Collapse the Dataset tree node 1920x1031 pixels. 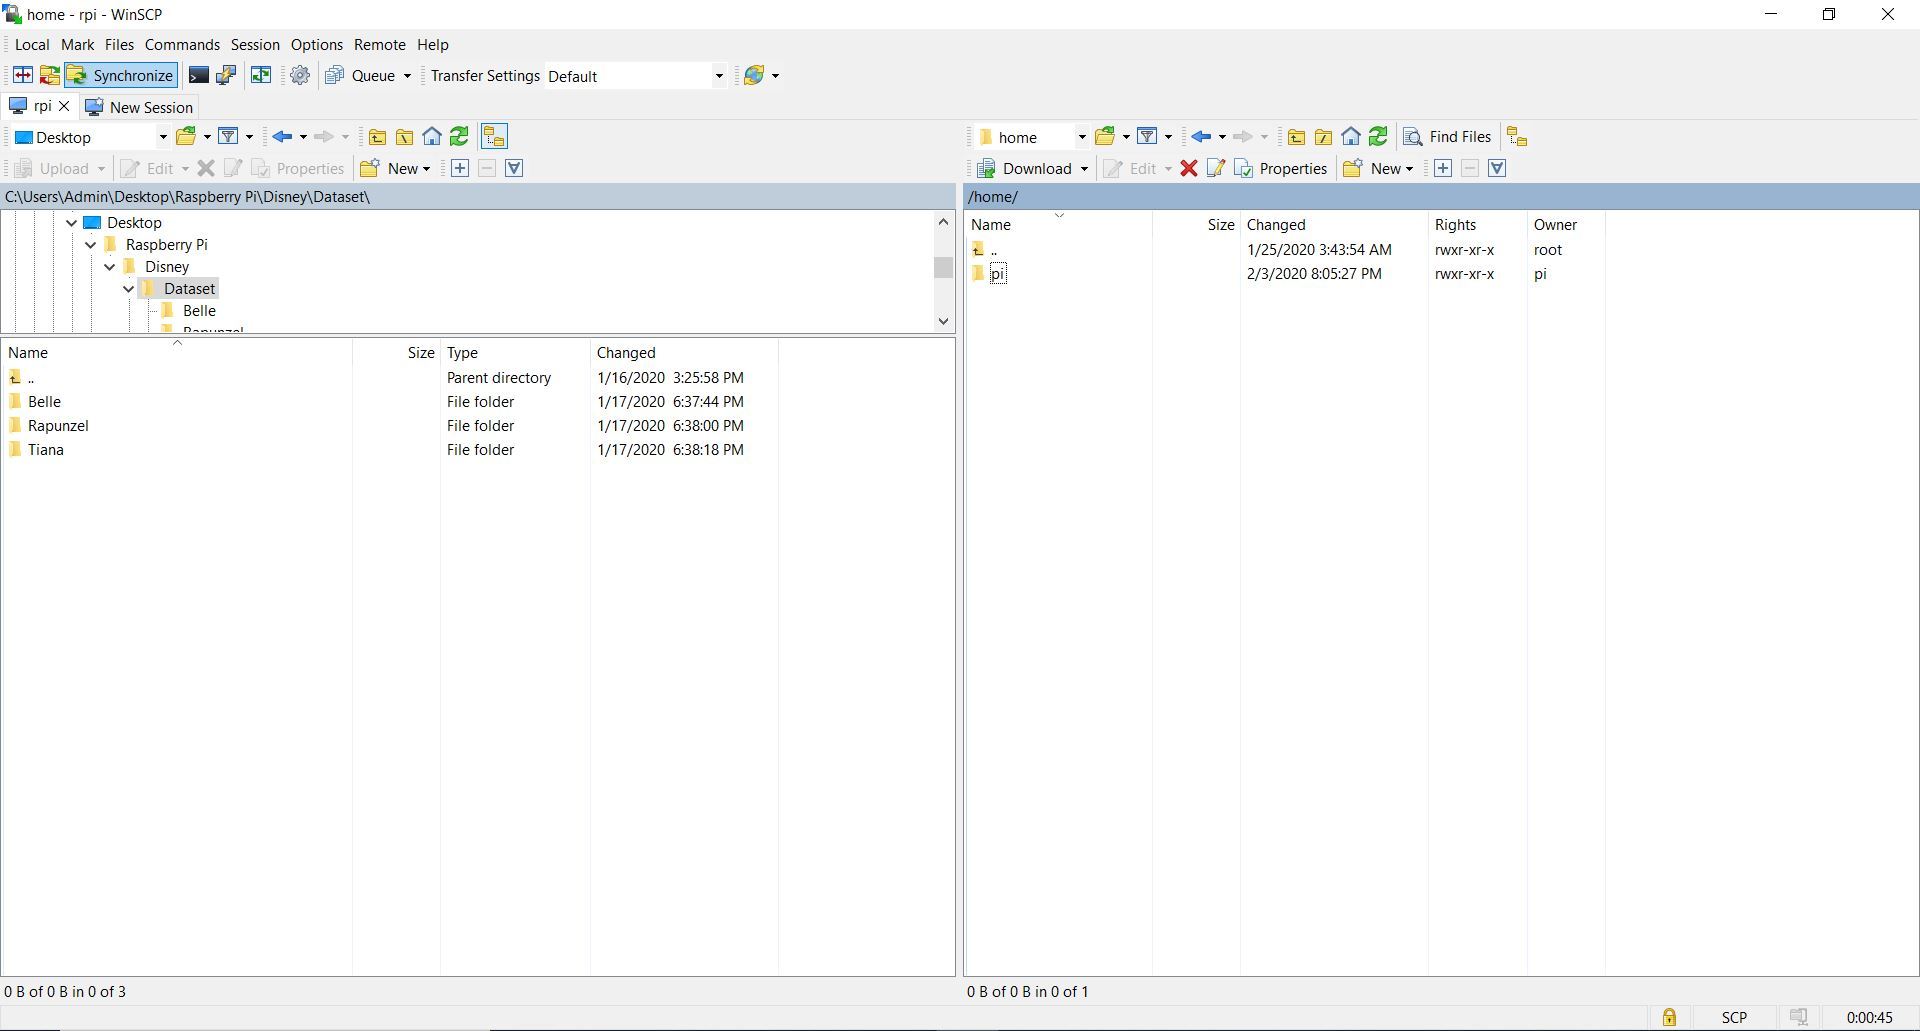pyautogui.click(x=129, y=289)
